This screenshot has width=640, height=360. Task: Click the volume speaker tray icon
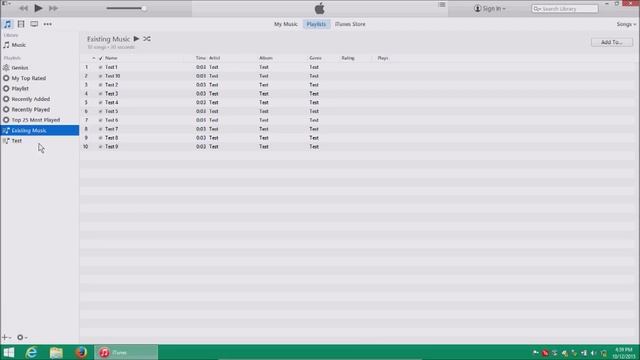point(594,353)
